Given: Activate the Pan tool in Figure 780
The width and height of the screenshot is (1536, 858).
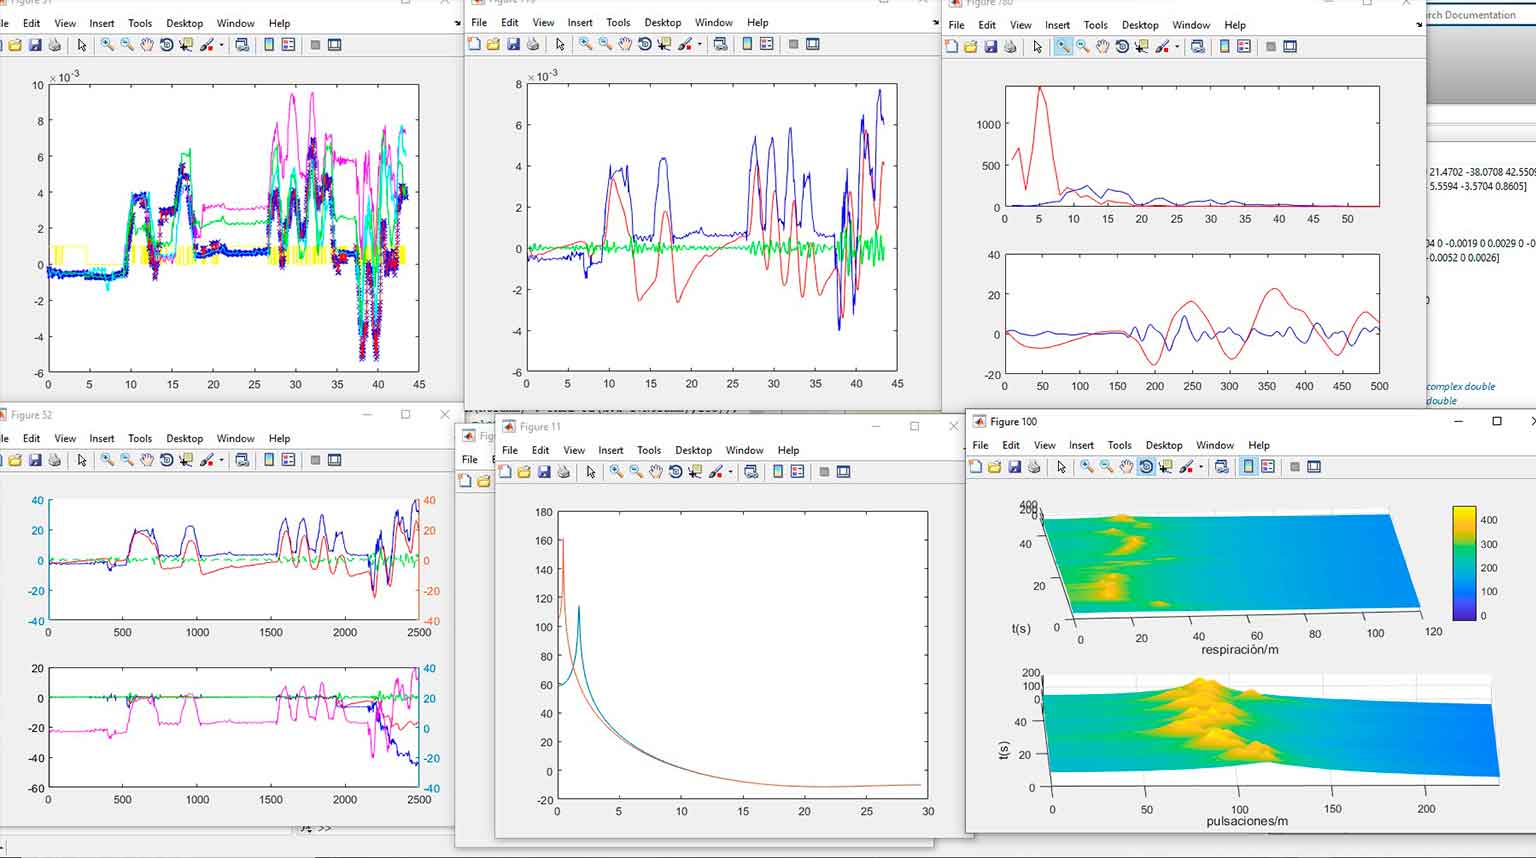Looking at the screenshot, I should tap(1102, 46).
